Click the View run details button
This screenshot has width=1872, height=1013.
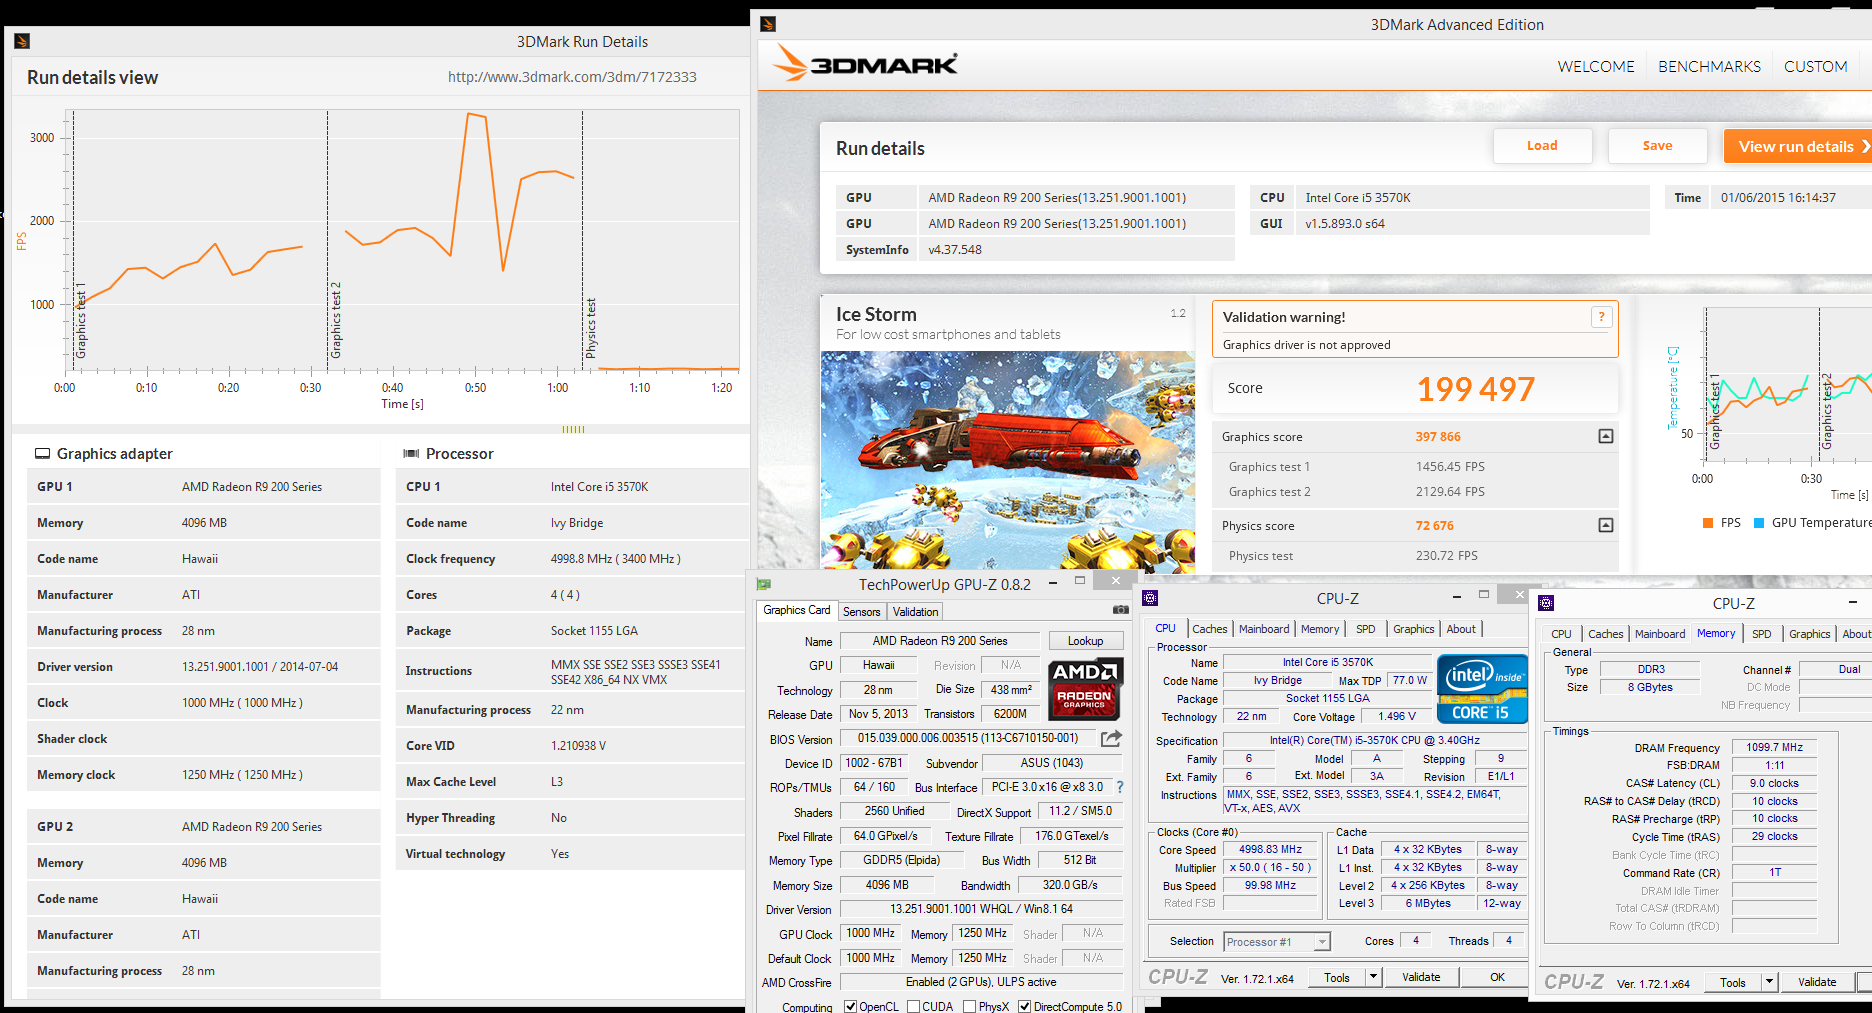tap(1798, 146)
